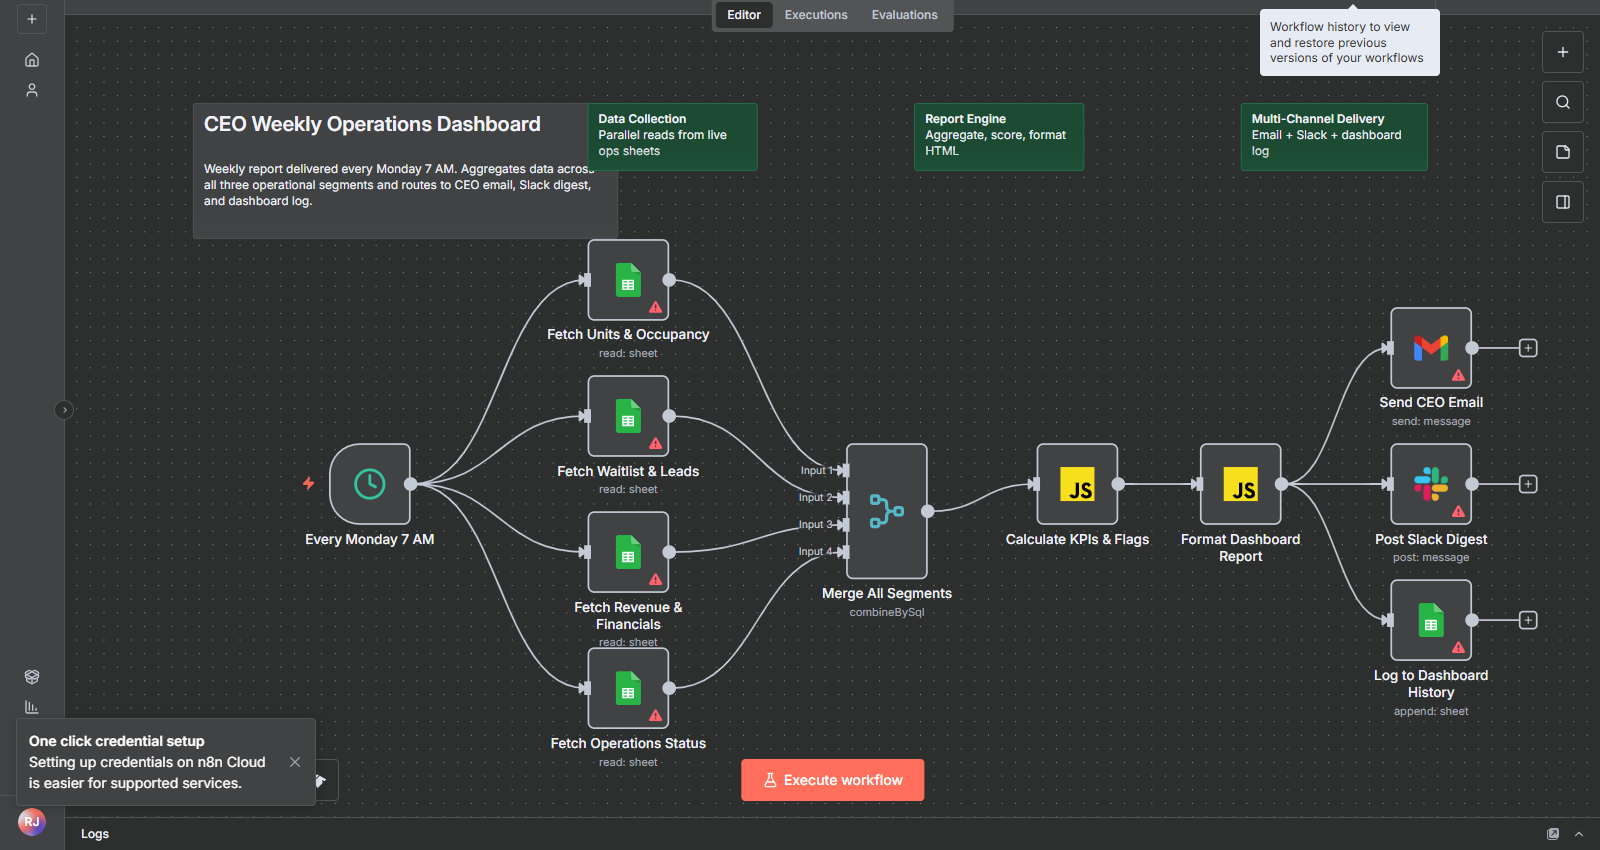Click the red lightning trigger icon
The image size is (1600, 850).
(x=309, y=484)
